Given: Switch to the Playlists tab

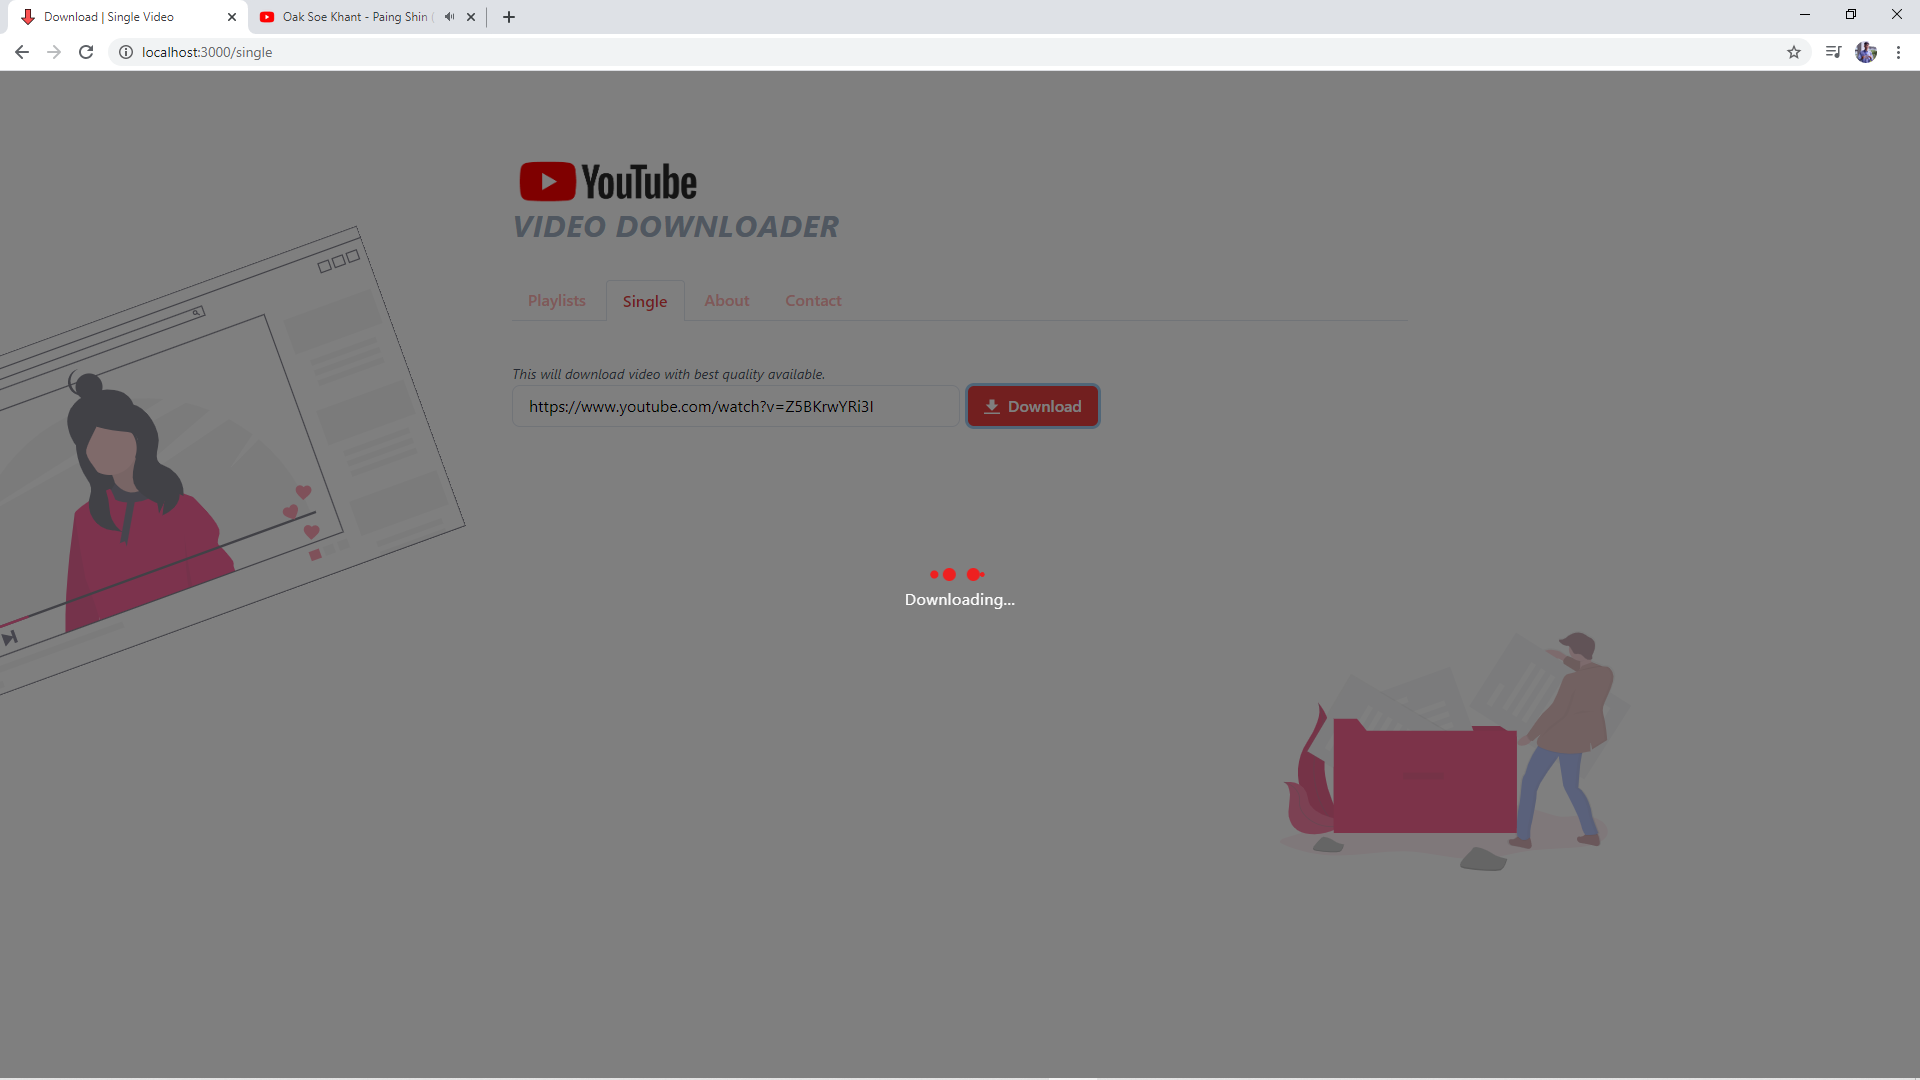Looking at the screenshot, I should pyautogui.click(x=556, y=300).
